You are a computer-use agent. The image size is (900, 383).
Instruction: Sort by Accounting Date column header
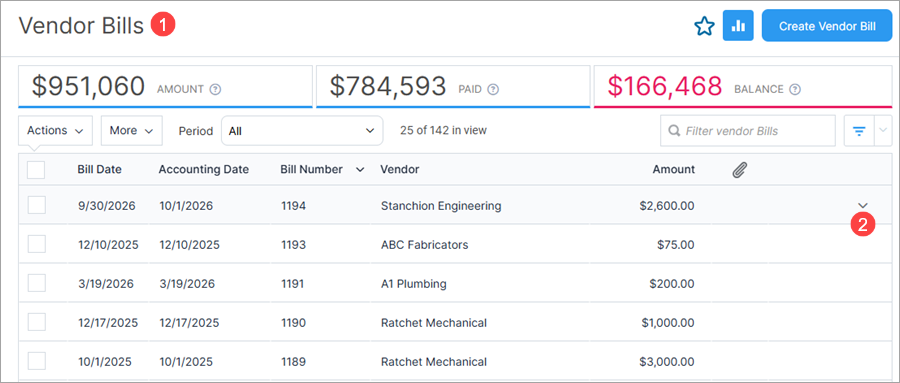[204, 169]
